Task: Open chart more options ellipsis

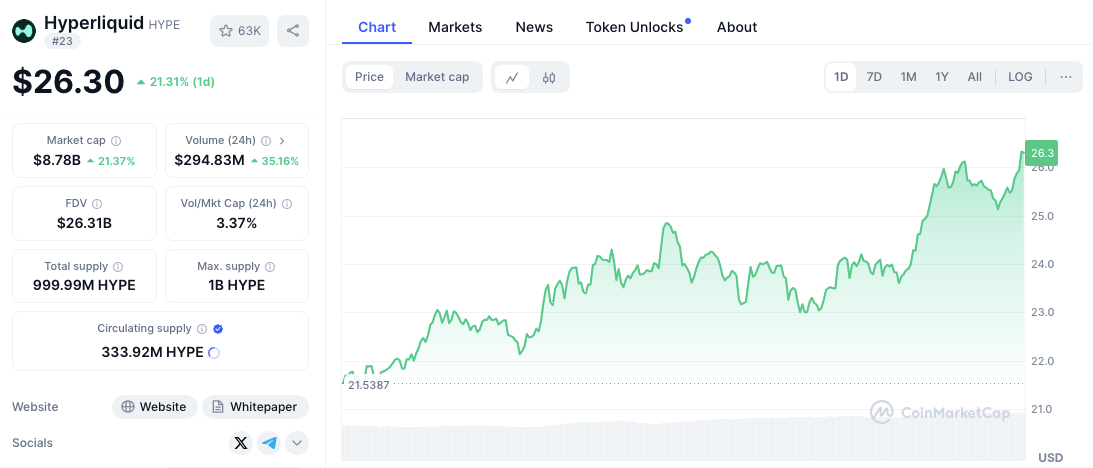Action: click(x=1066, y=77)
